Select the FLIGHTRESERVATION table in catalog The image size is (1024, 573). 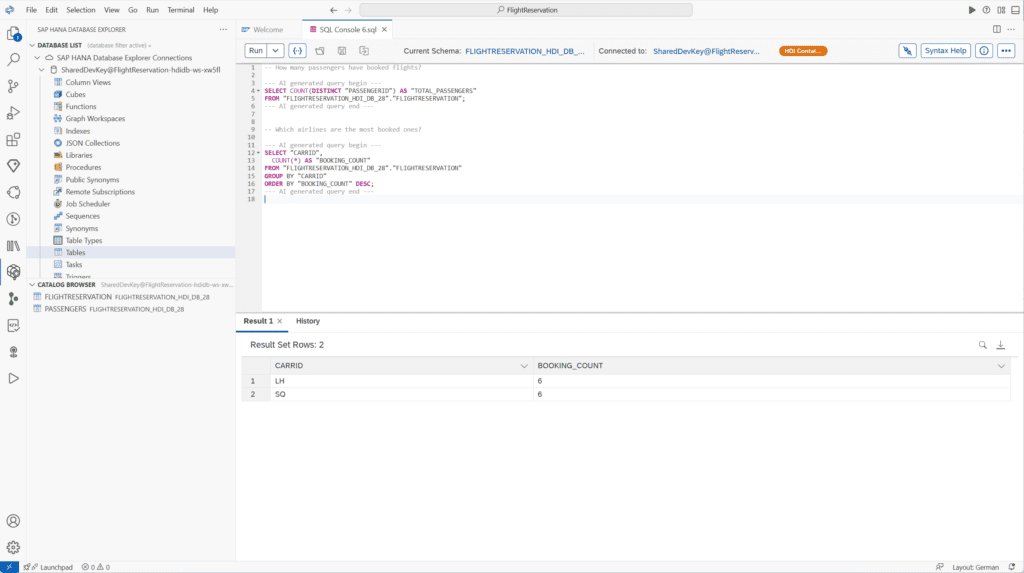[78, 297]
